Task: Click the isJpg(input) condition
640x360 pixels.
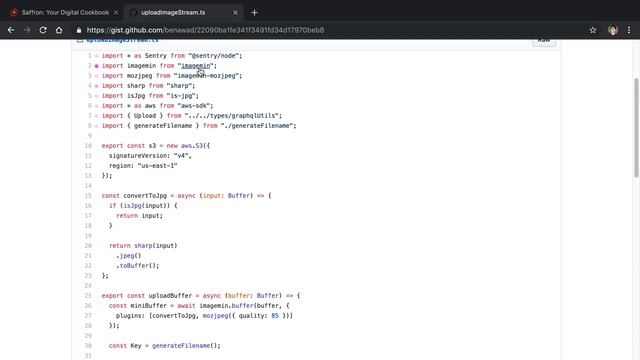Action: (x=145, y=206)
